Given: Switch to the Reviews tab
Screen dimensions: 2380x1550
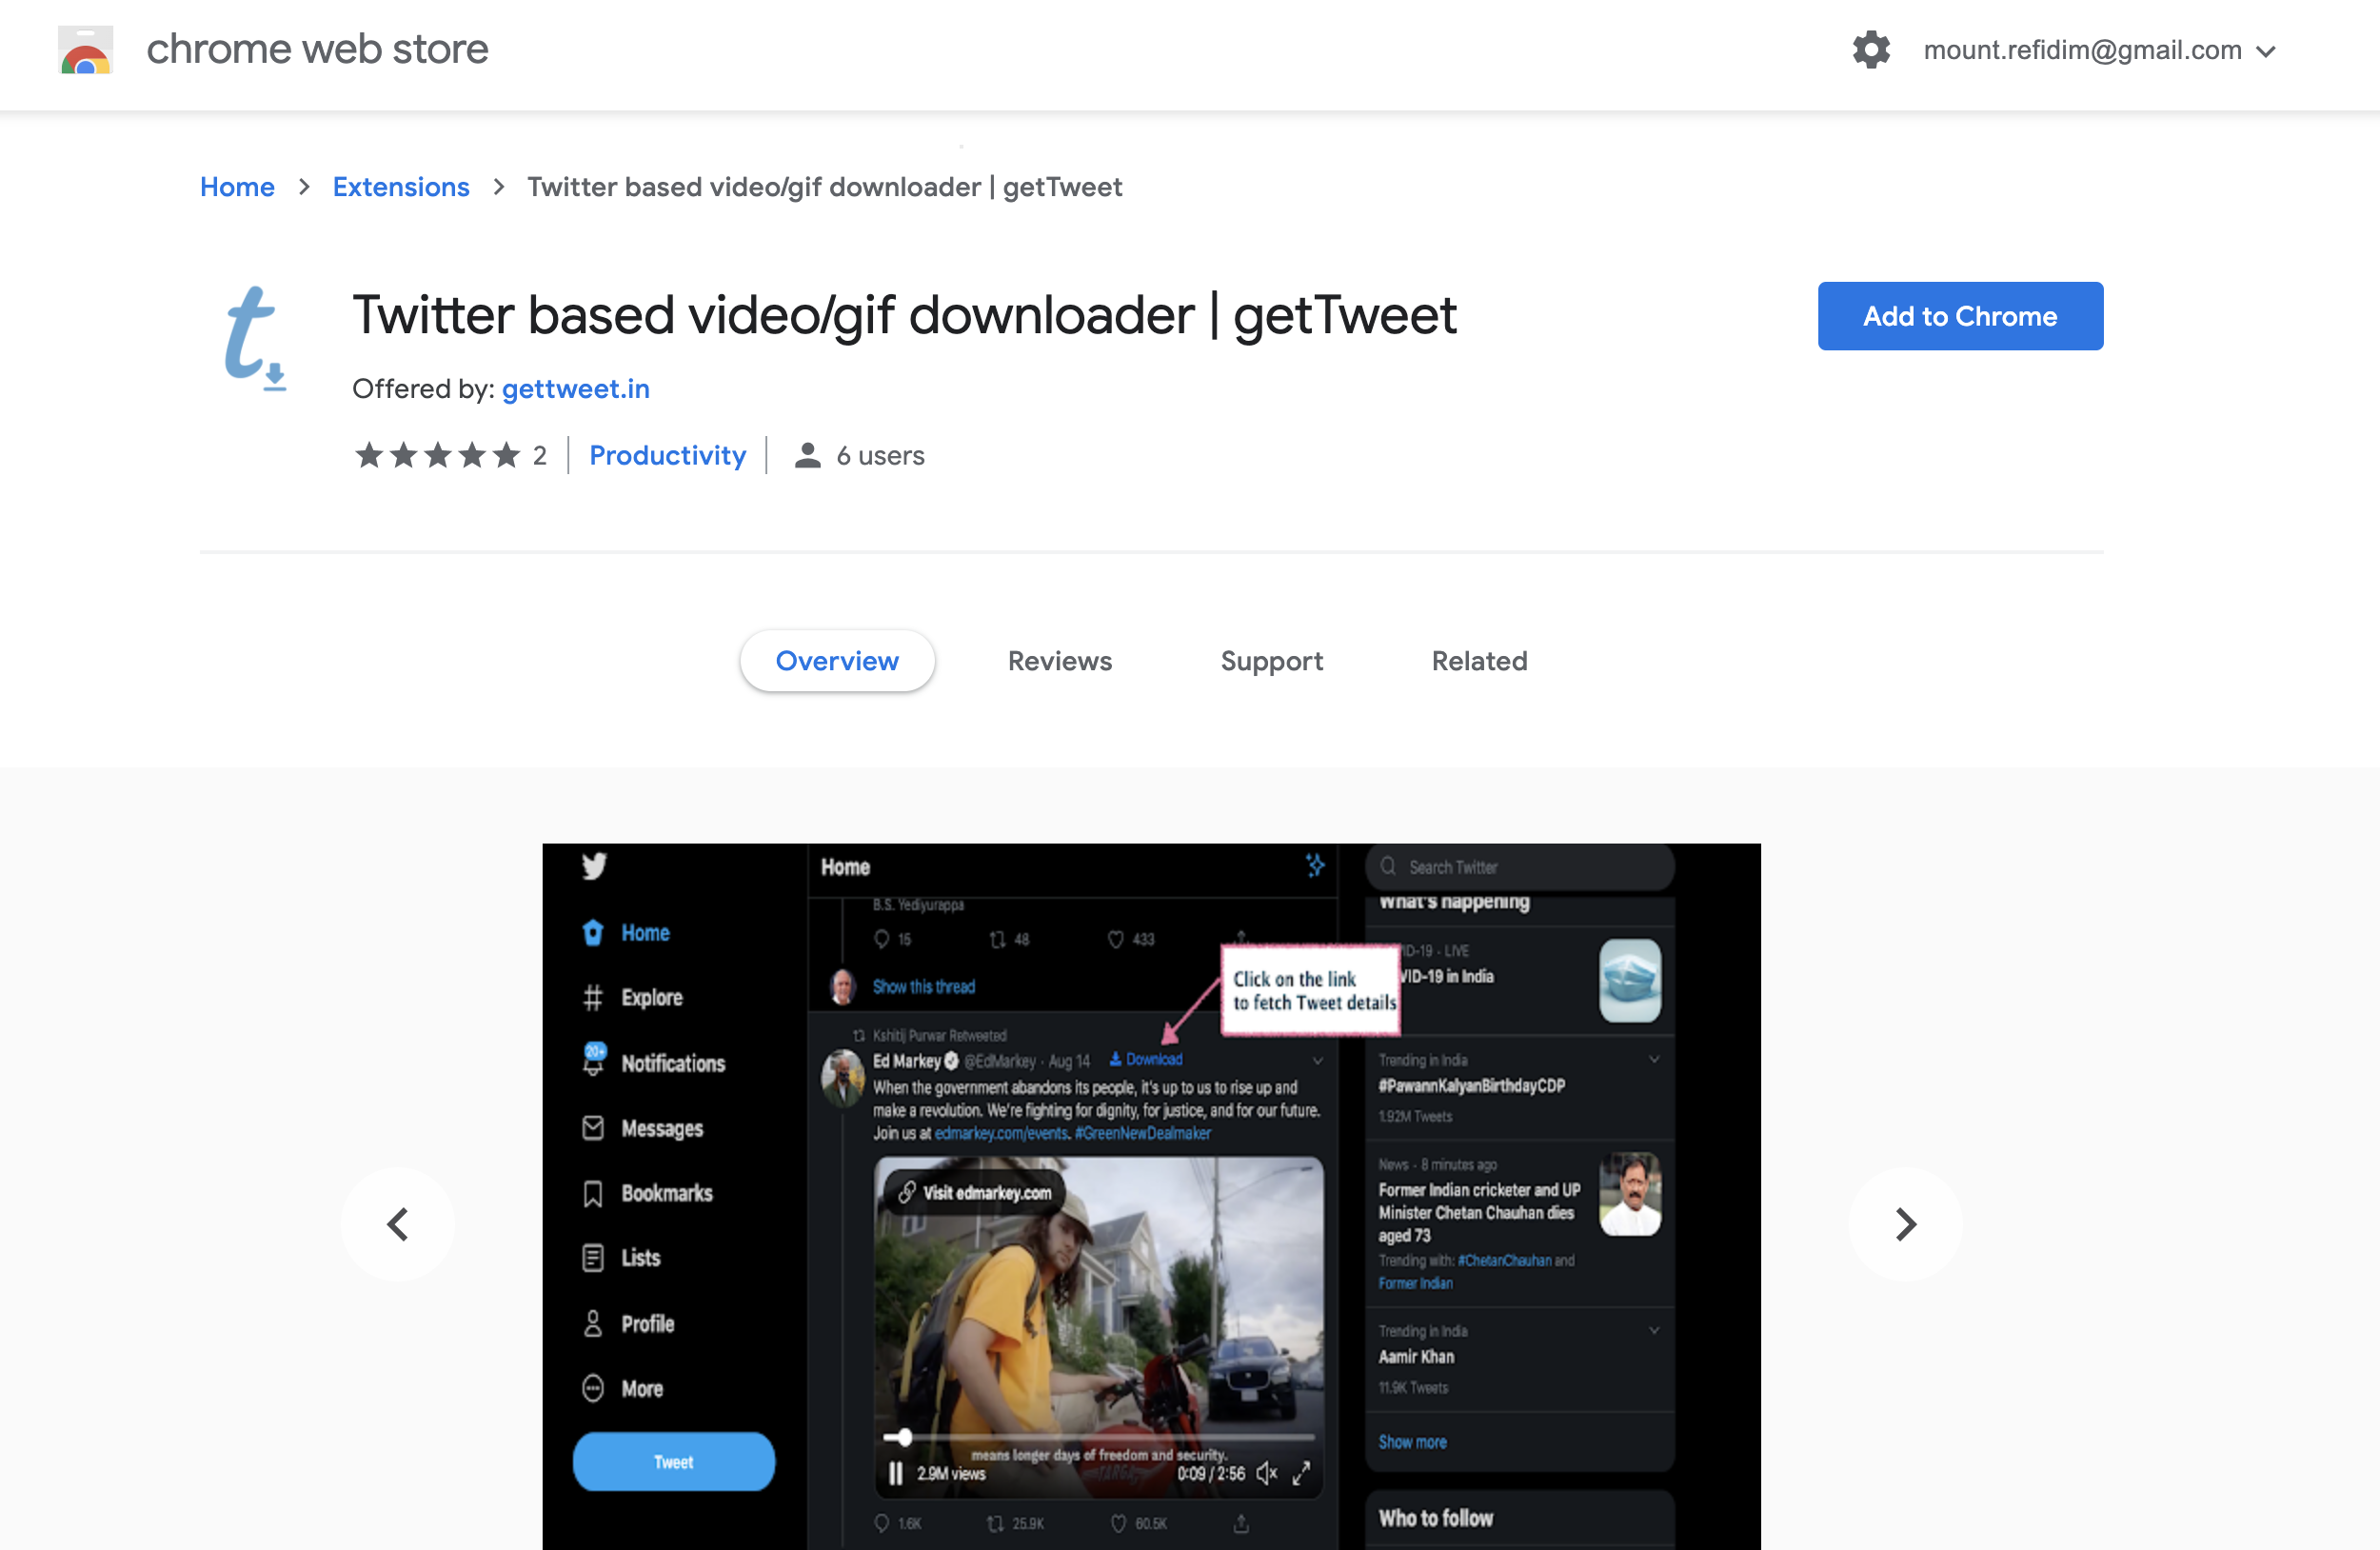Looking at the screenshot, I should (x=1059, y=661).
